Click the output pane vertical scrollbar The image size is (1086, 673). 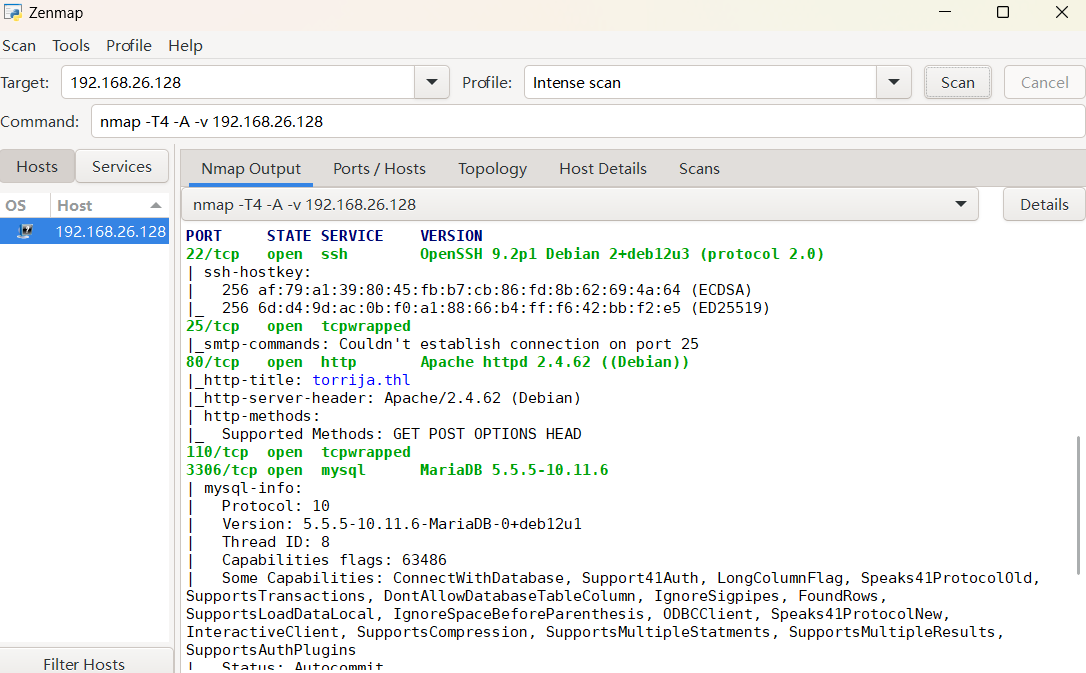coord(1078,505)
